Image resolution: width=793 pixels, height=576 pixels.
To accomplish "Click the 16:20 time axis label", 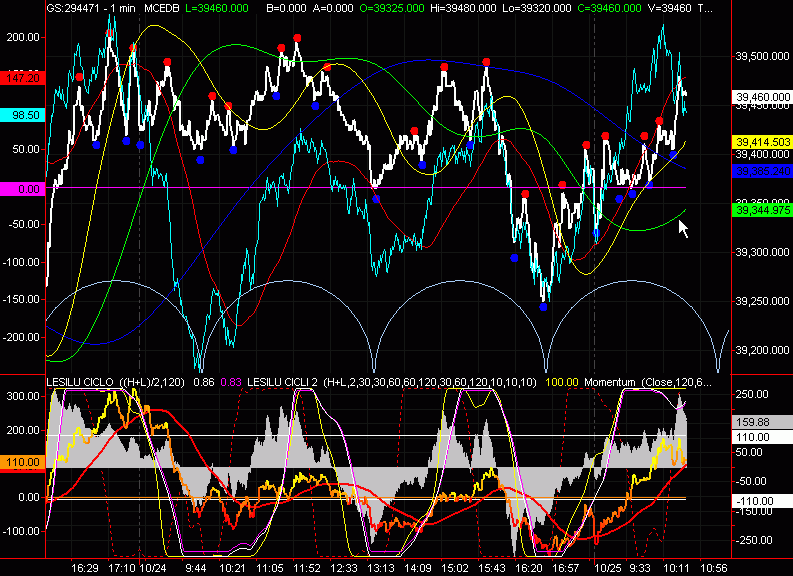I will pyautogui.click(x=528, y=568).
